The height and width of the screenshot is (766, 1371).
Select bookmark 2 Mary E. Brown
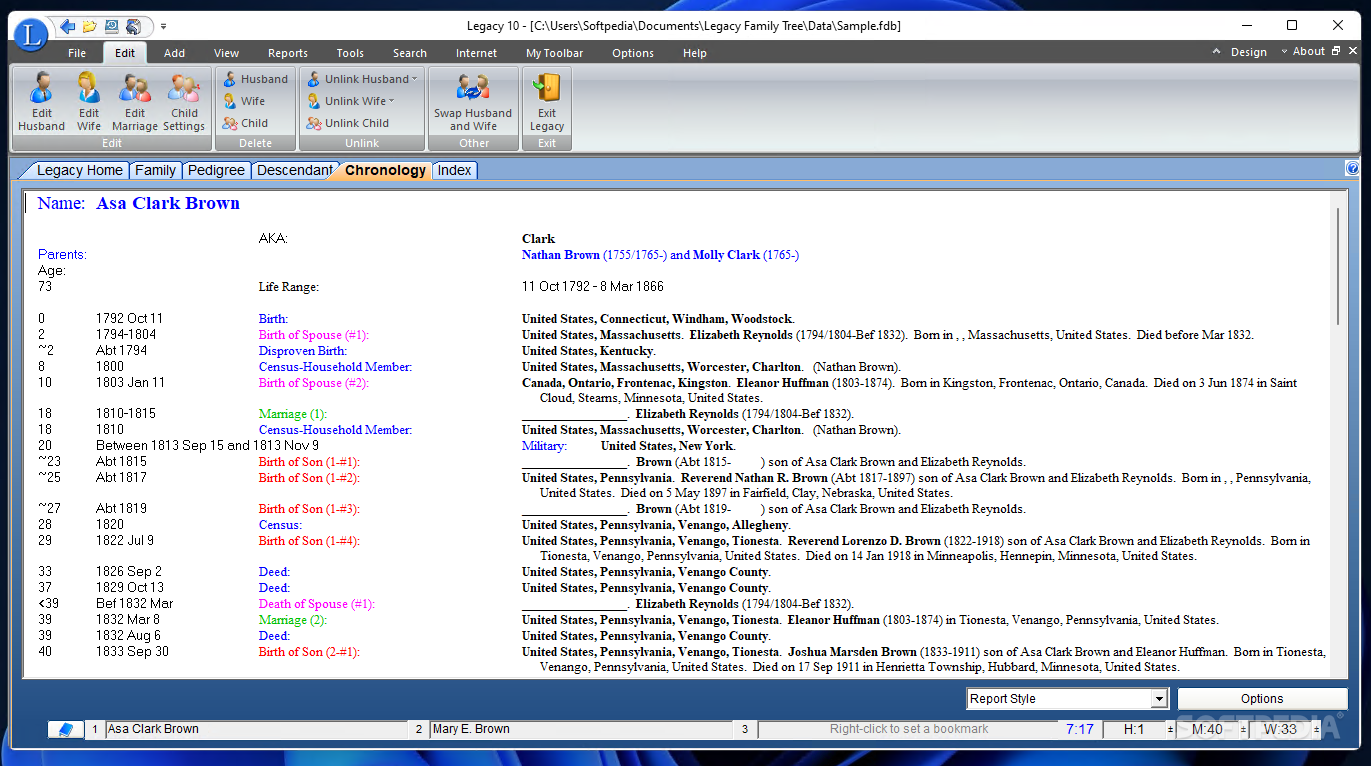click(x=581, y=730)
